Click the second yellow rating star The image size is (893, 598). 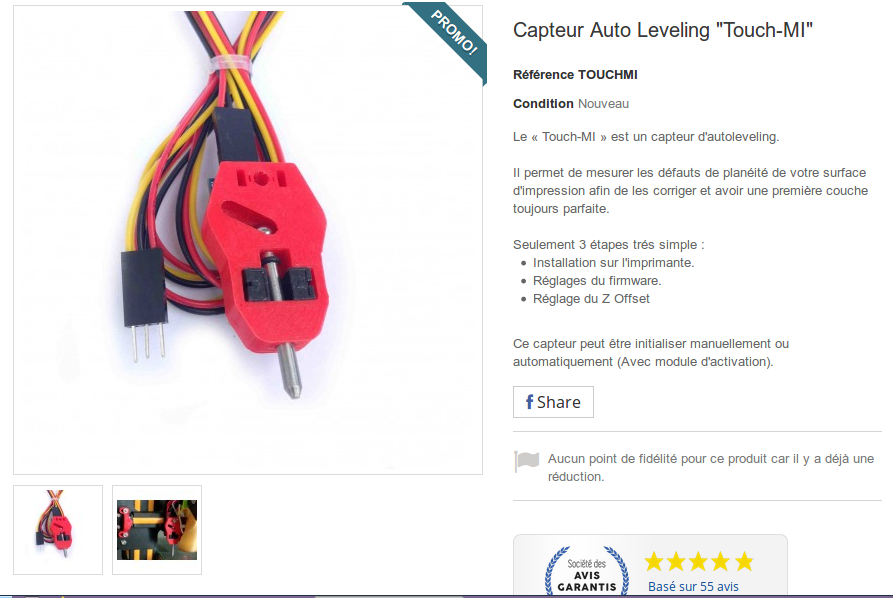point(676,562)
